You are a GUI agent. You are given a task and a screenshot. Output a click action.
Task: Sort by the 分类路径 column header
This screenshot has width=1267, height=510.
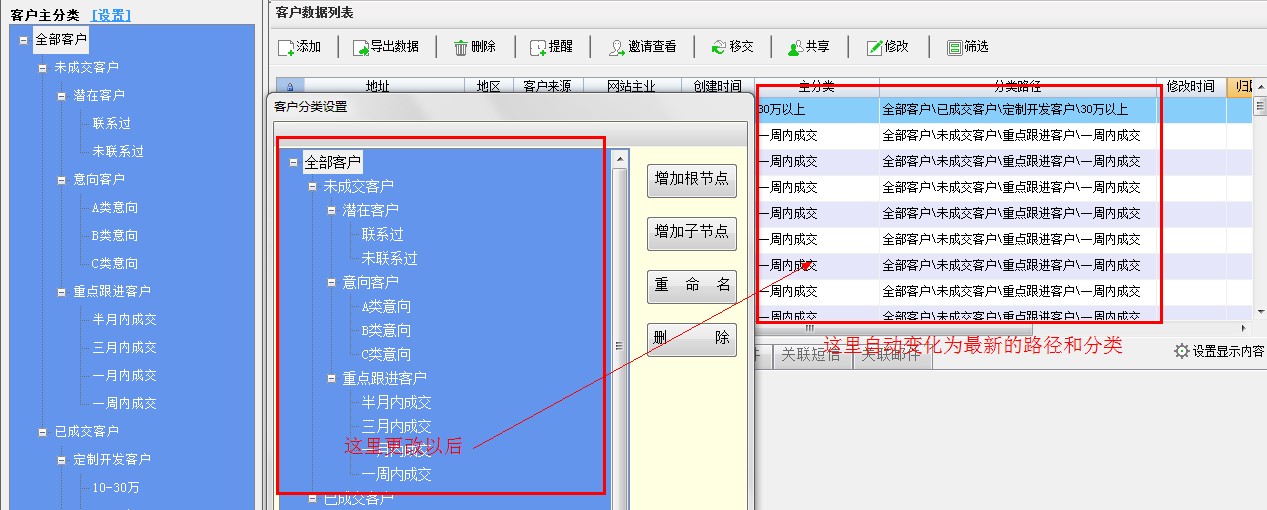click(1017, 87)
